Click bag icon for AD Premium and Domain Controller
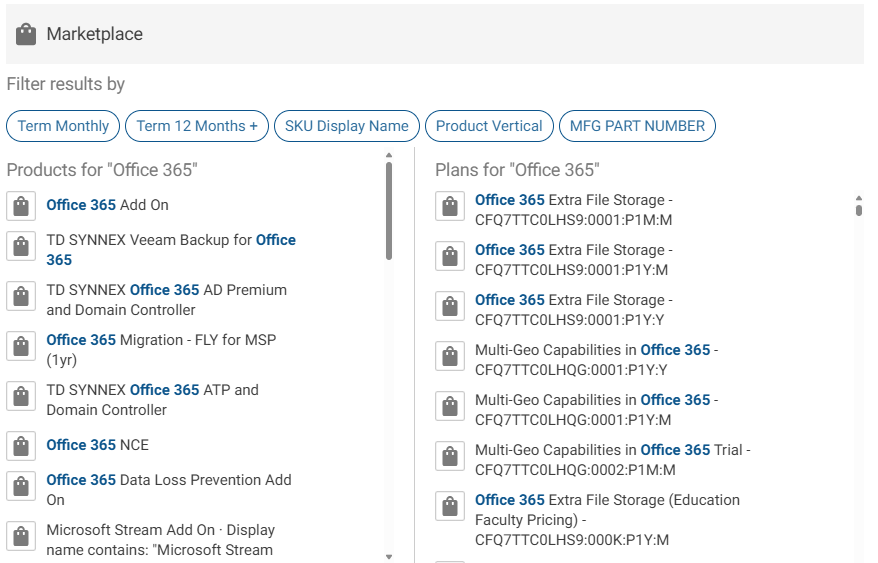878x563 pixels. click(21, 296)
